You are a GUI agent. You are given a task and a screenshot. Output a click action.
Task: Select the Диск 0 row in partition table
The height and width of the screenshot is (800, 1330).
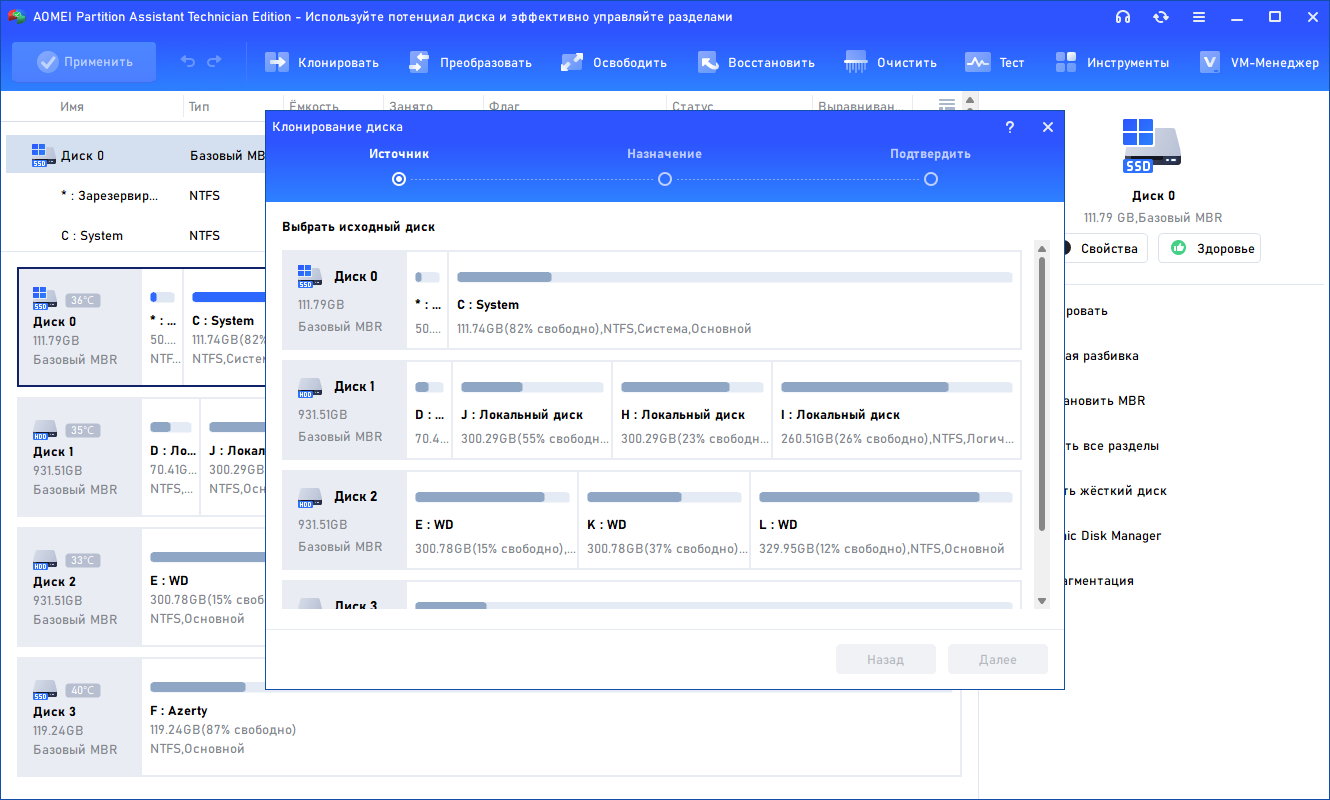137,156
